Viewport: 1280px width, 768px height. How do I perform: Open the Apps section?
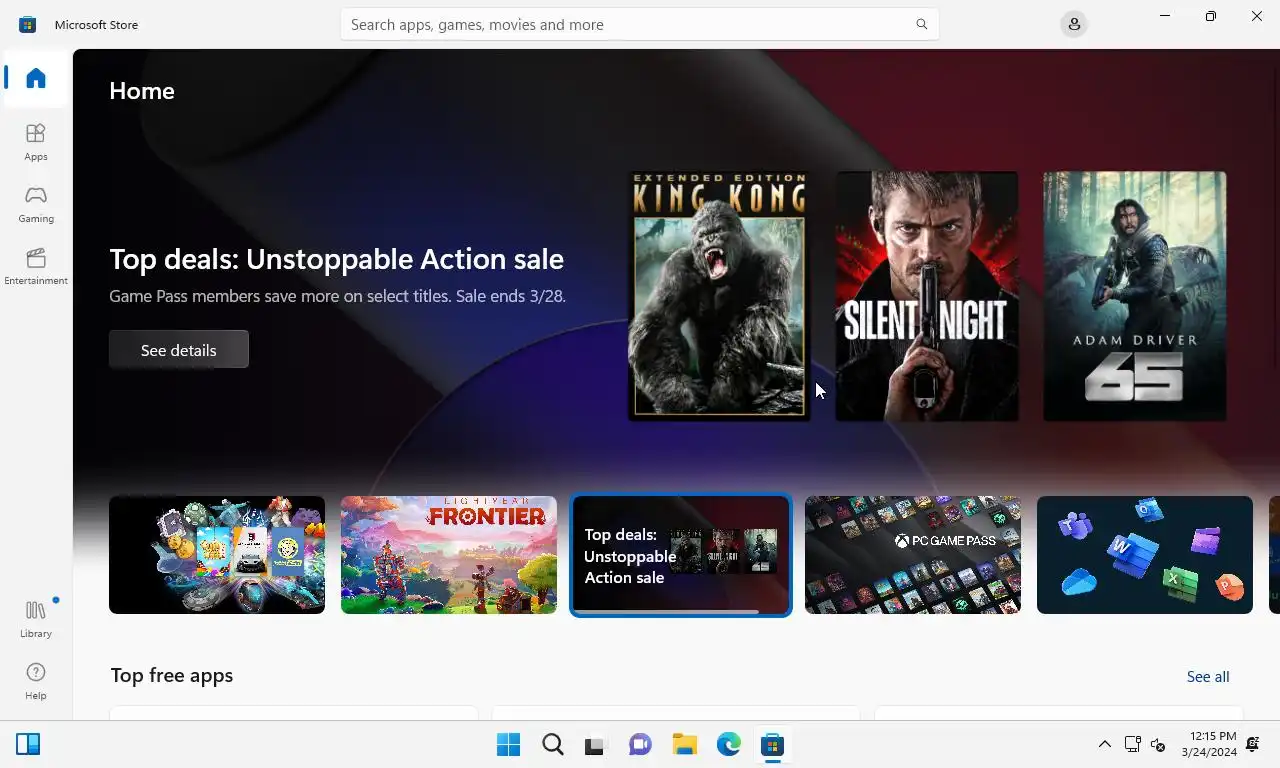36,142
